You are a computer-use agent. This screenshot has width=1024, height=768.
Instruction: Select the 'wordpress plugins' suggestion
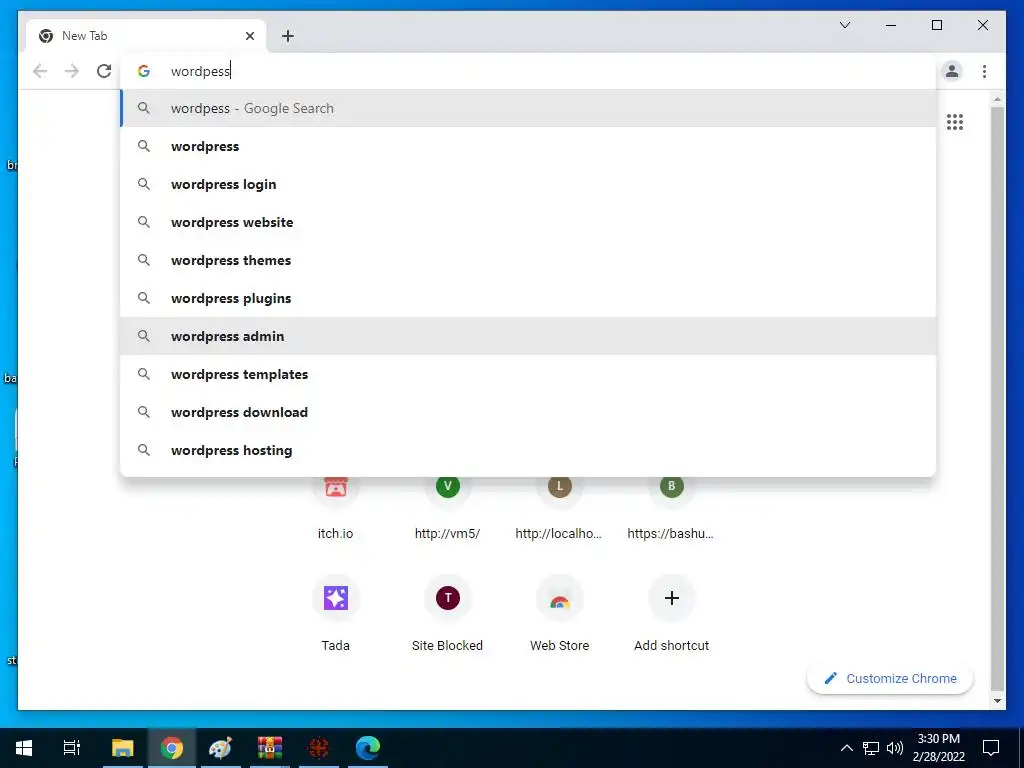click(528, 298)
